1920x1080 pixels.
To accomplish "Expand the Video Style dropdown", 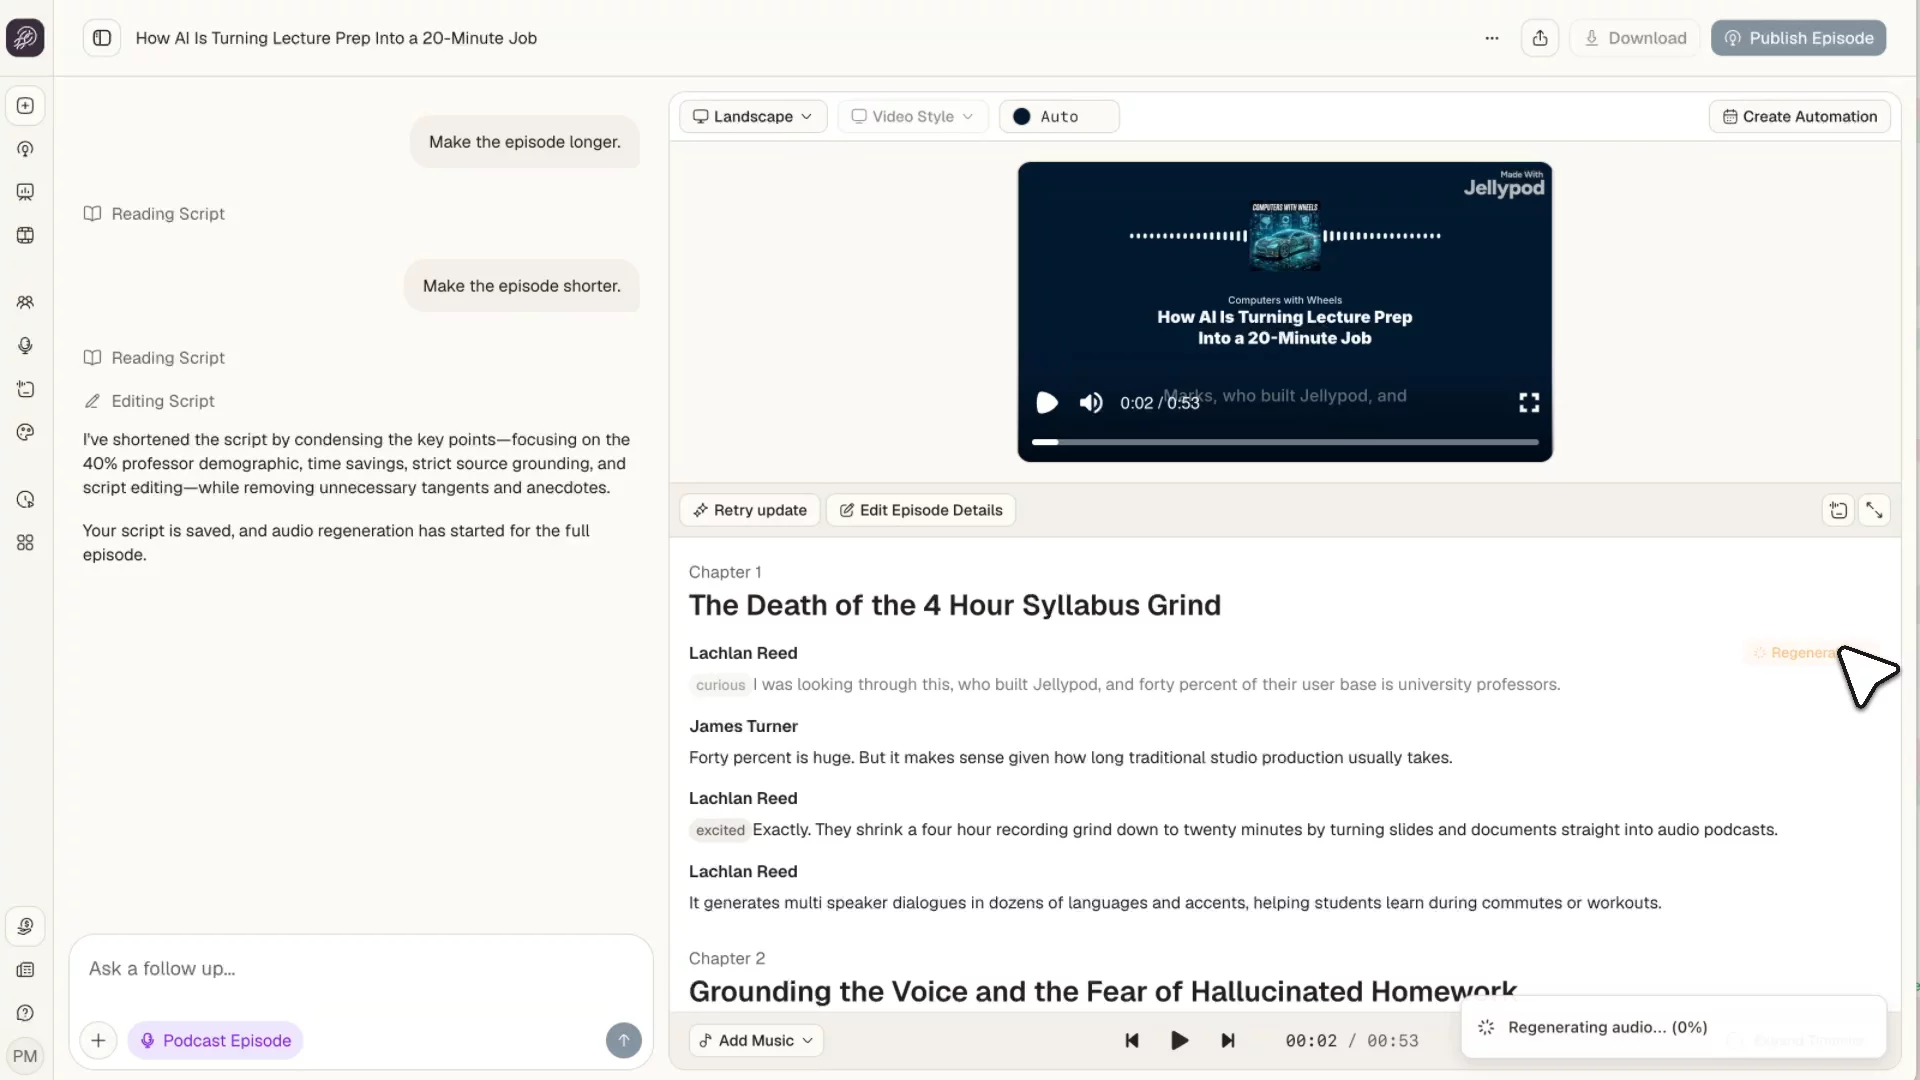I will tap(912, 117).
